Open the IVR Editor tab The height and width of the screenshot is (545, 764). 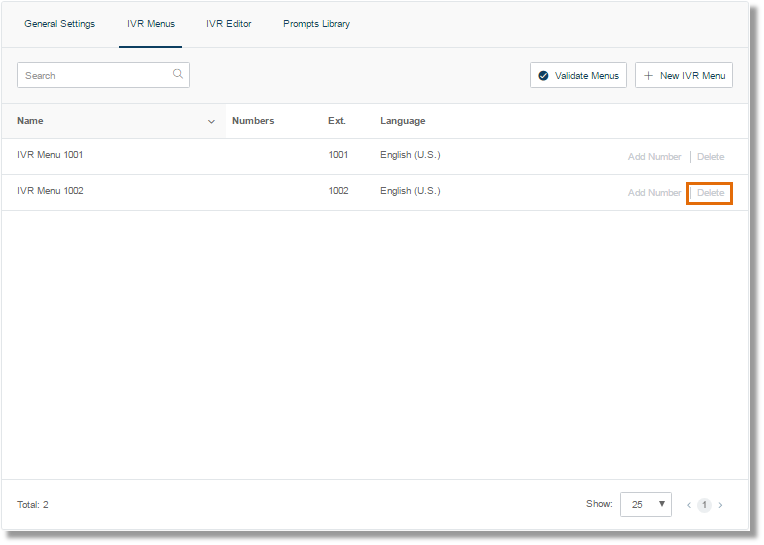coord(229,23)
